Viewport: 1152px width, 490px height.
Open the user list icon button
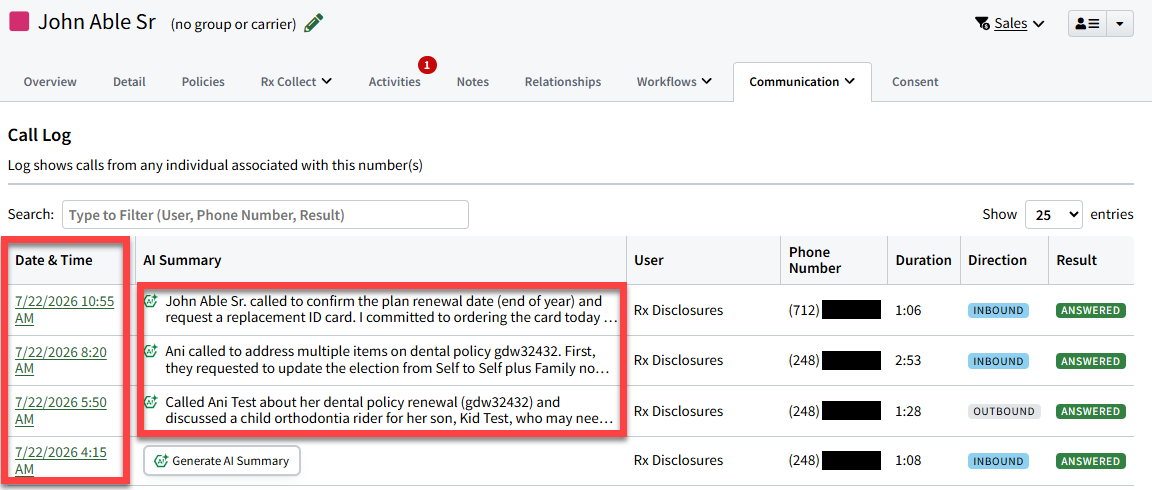click(x=1087, y=24)
